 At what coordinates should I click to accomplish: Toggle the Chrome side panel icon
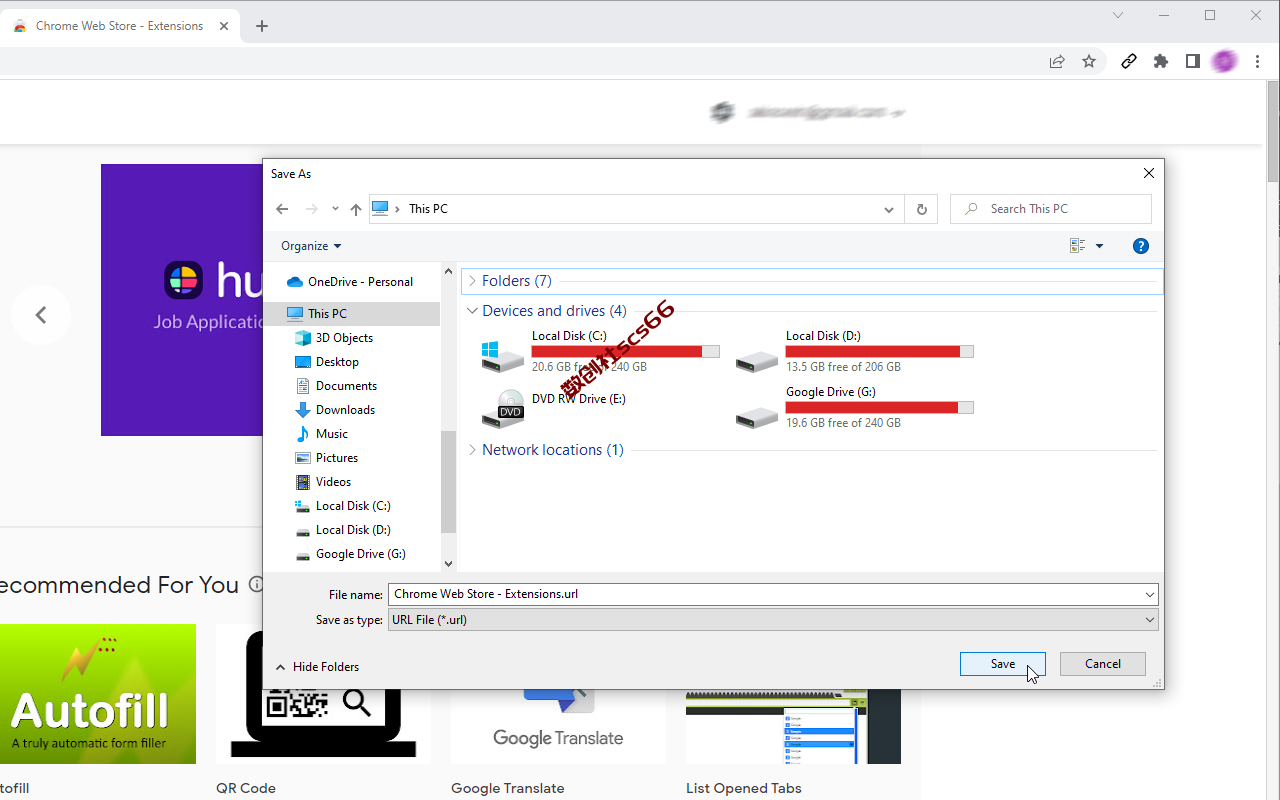point(1193,61)
